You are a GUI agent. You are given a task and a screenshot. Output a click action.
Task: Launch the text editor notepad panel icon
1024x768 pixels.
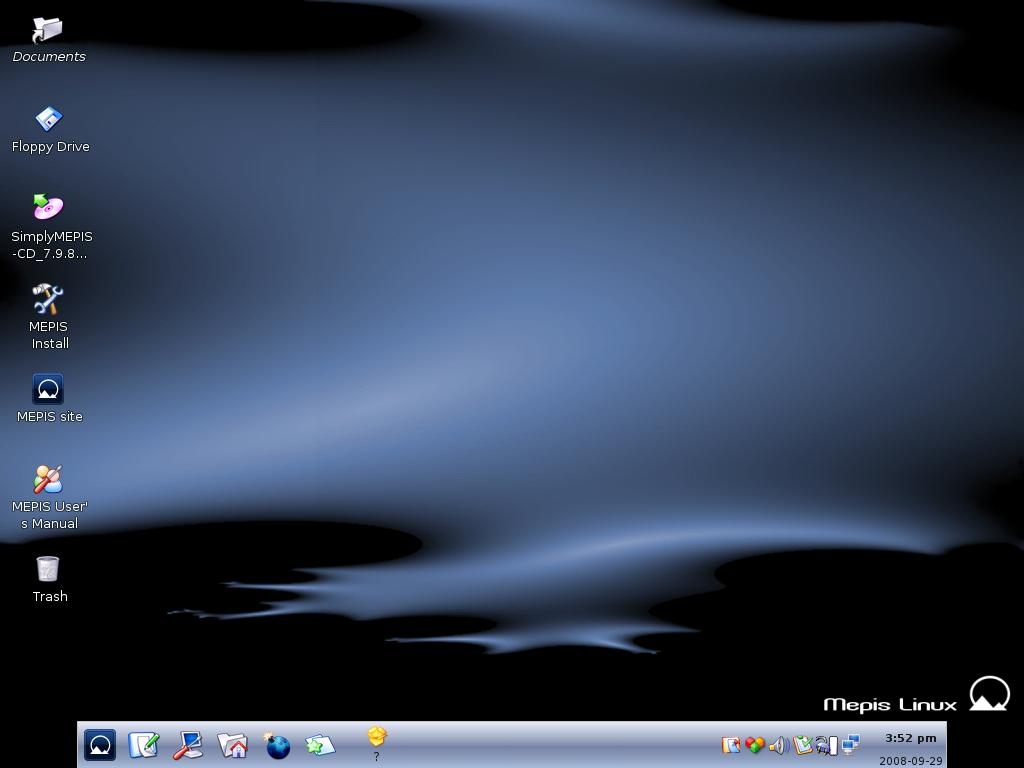[x=144, y=745]
